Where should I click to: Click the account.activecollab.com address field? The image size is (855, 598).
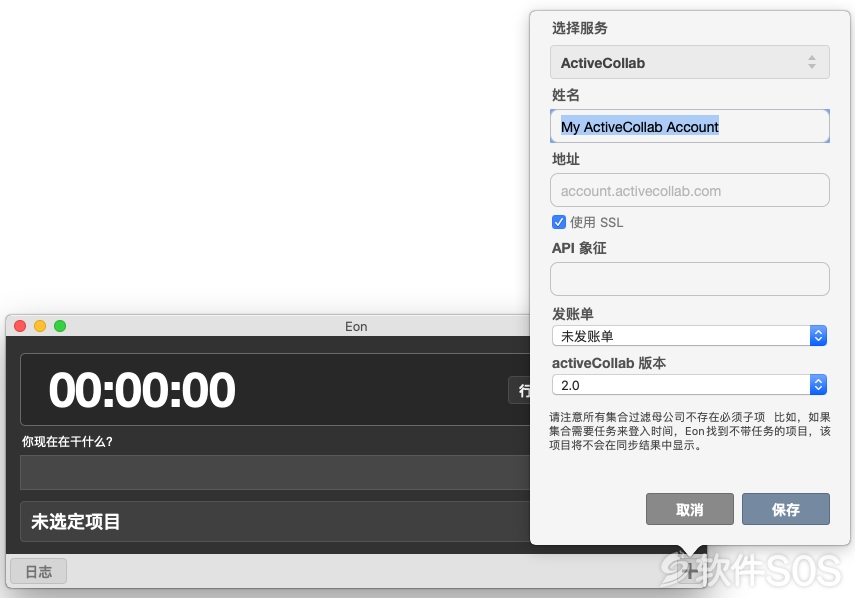tap(690, 190)
